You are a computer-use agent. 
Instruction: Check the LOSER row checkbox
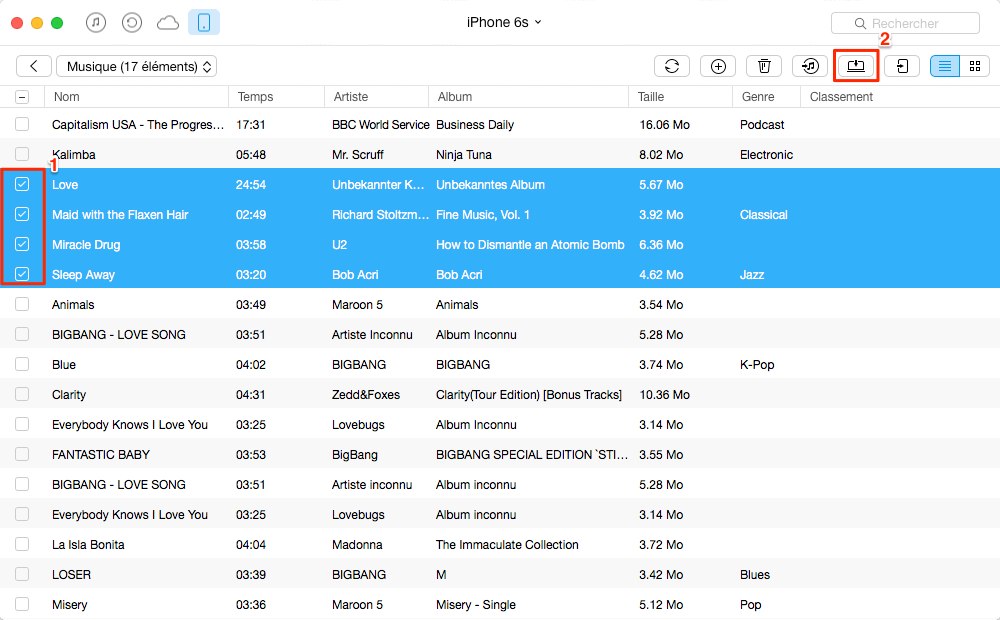point(22,573)
